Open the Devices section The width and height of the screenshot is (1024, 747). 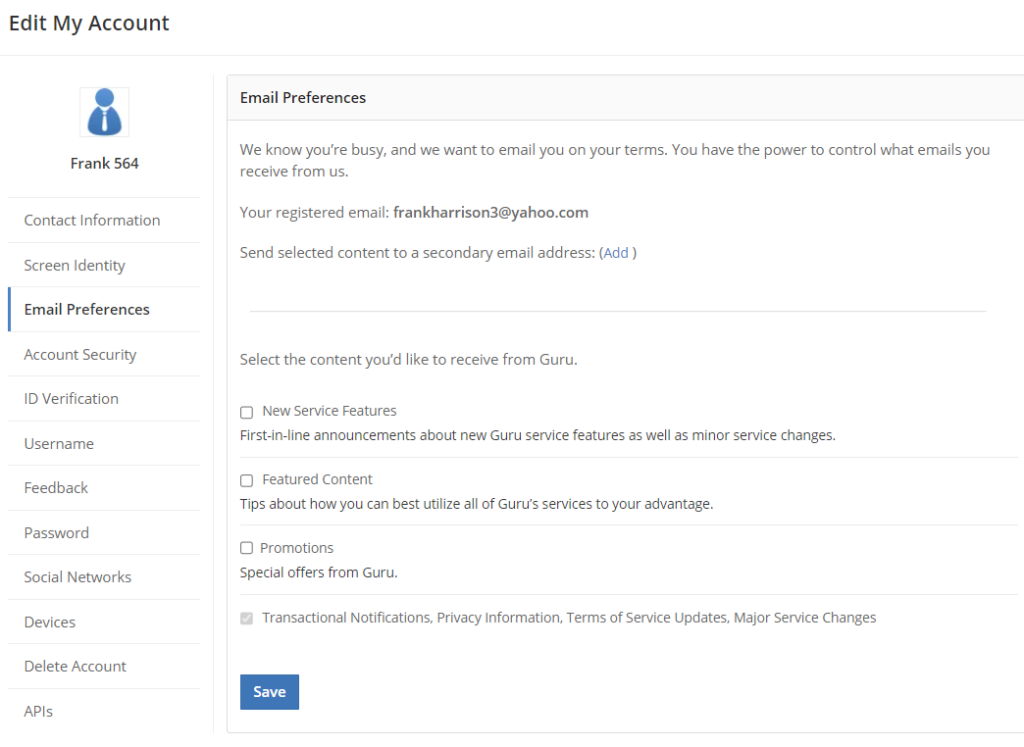tap(50, 622)
